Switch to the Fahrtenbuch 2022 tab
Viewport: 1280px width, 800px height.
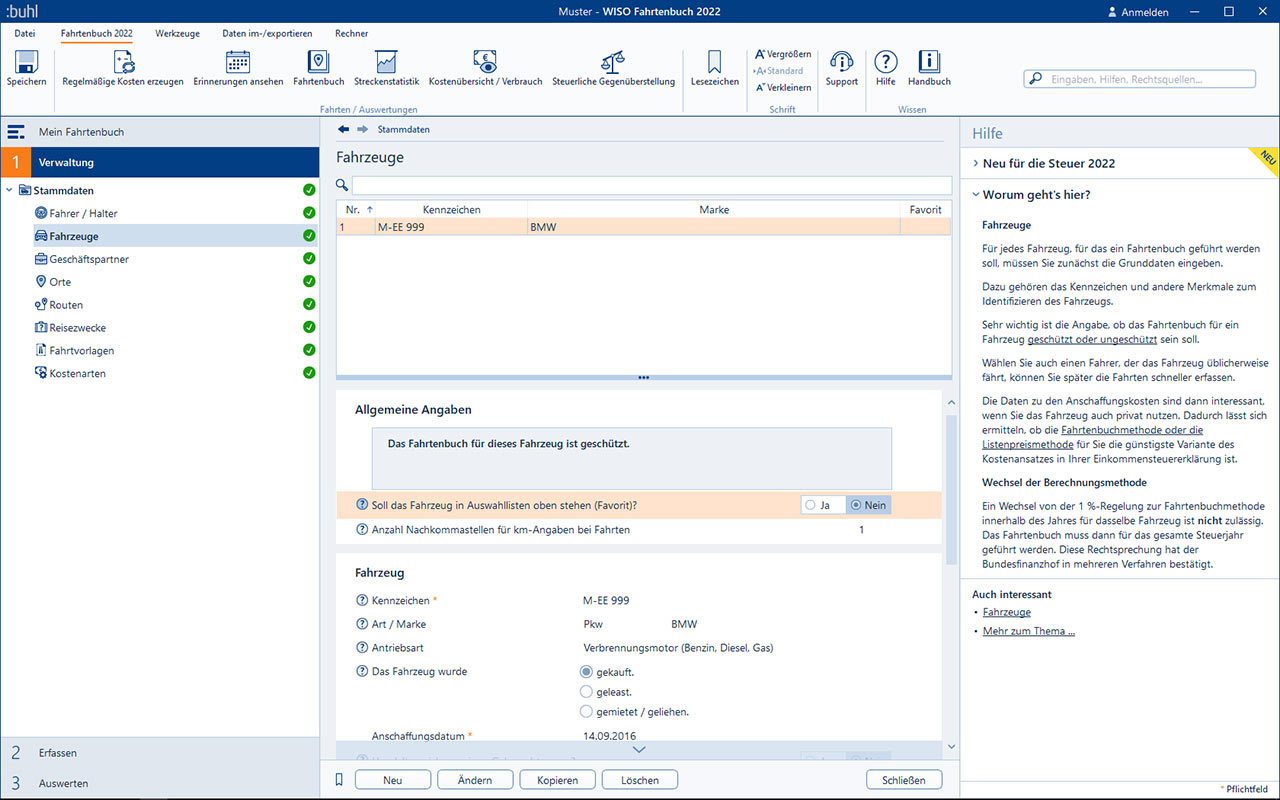click(x=96, y=33)
